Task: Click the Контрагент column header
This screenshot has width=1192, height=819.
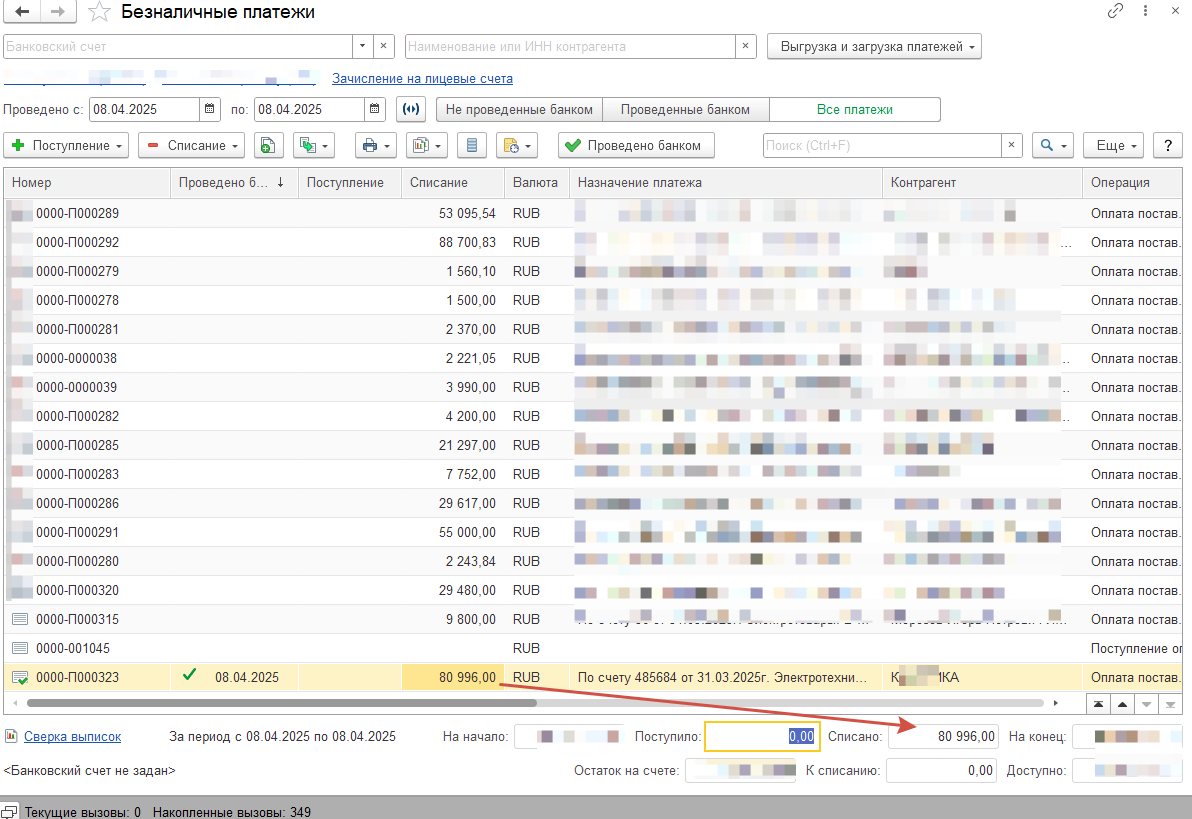Action: coord(982,183)
